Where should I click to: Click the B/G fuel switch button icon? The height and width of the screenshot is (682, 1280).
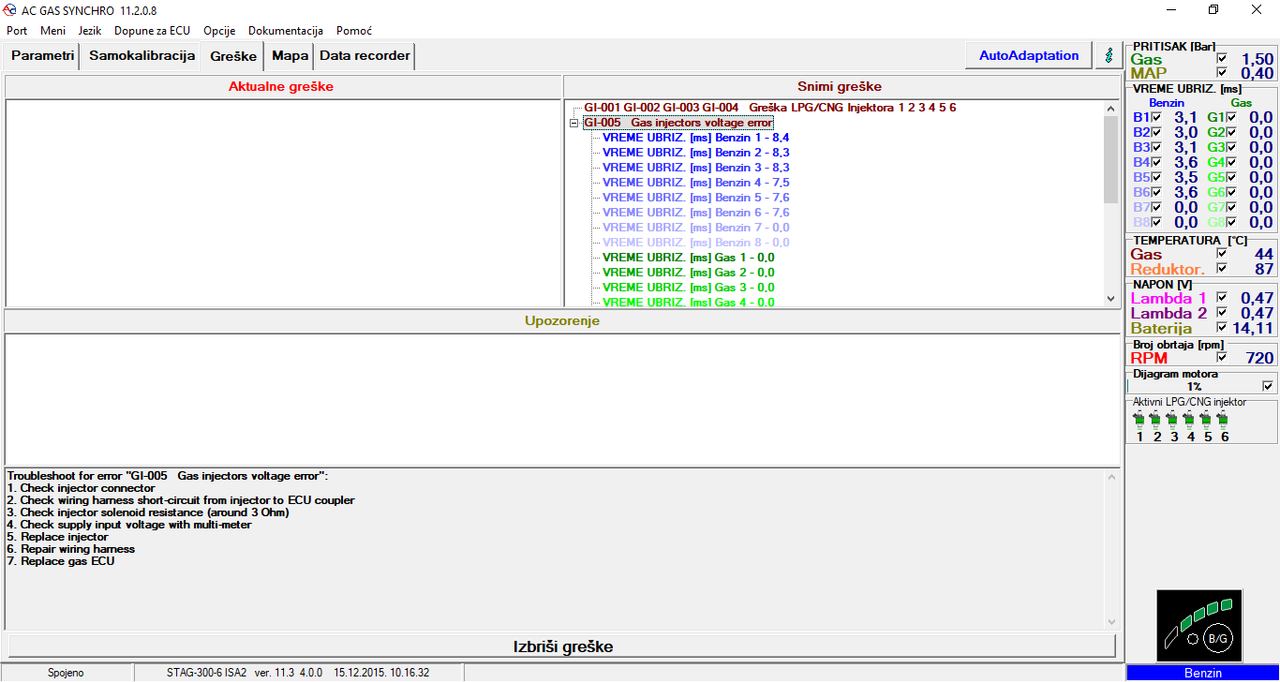pyautogui.click(x=1199, y=625)
